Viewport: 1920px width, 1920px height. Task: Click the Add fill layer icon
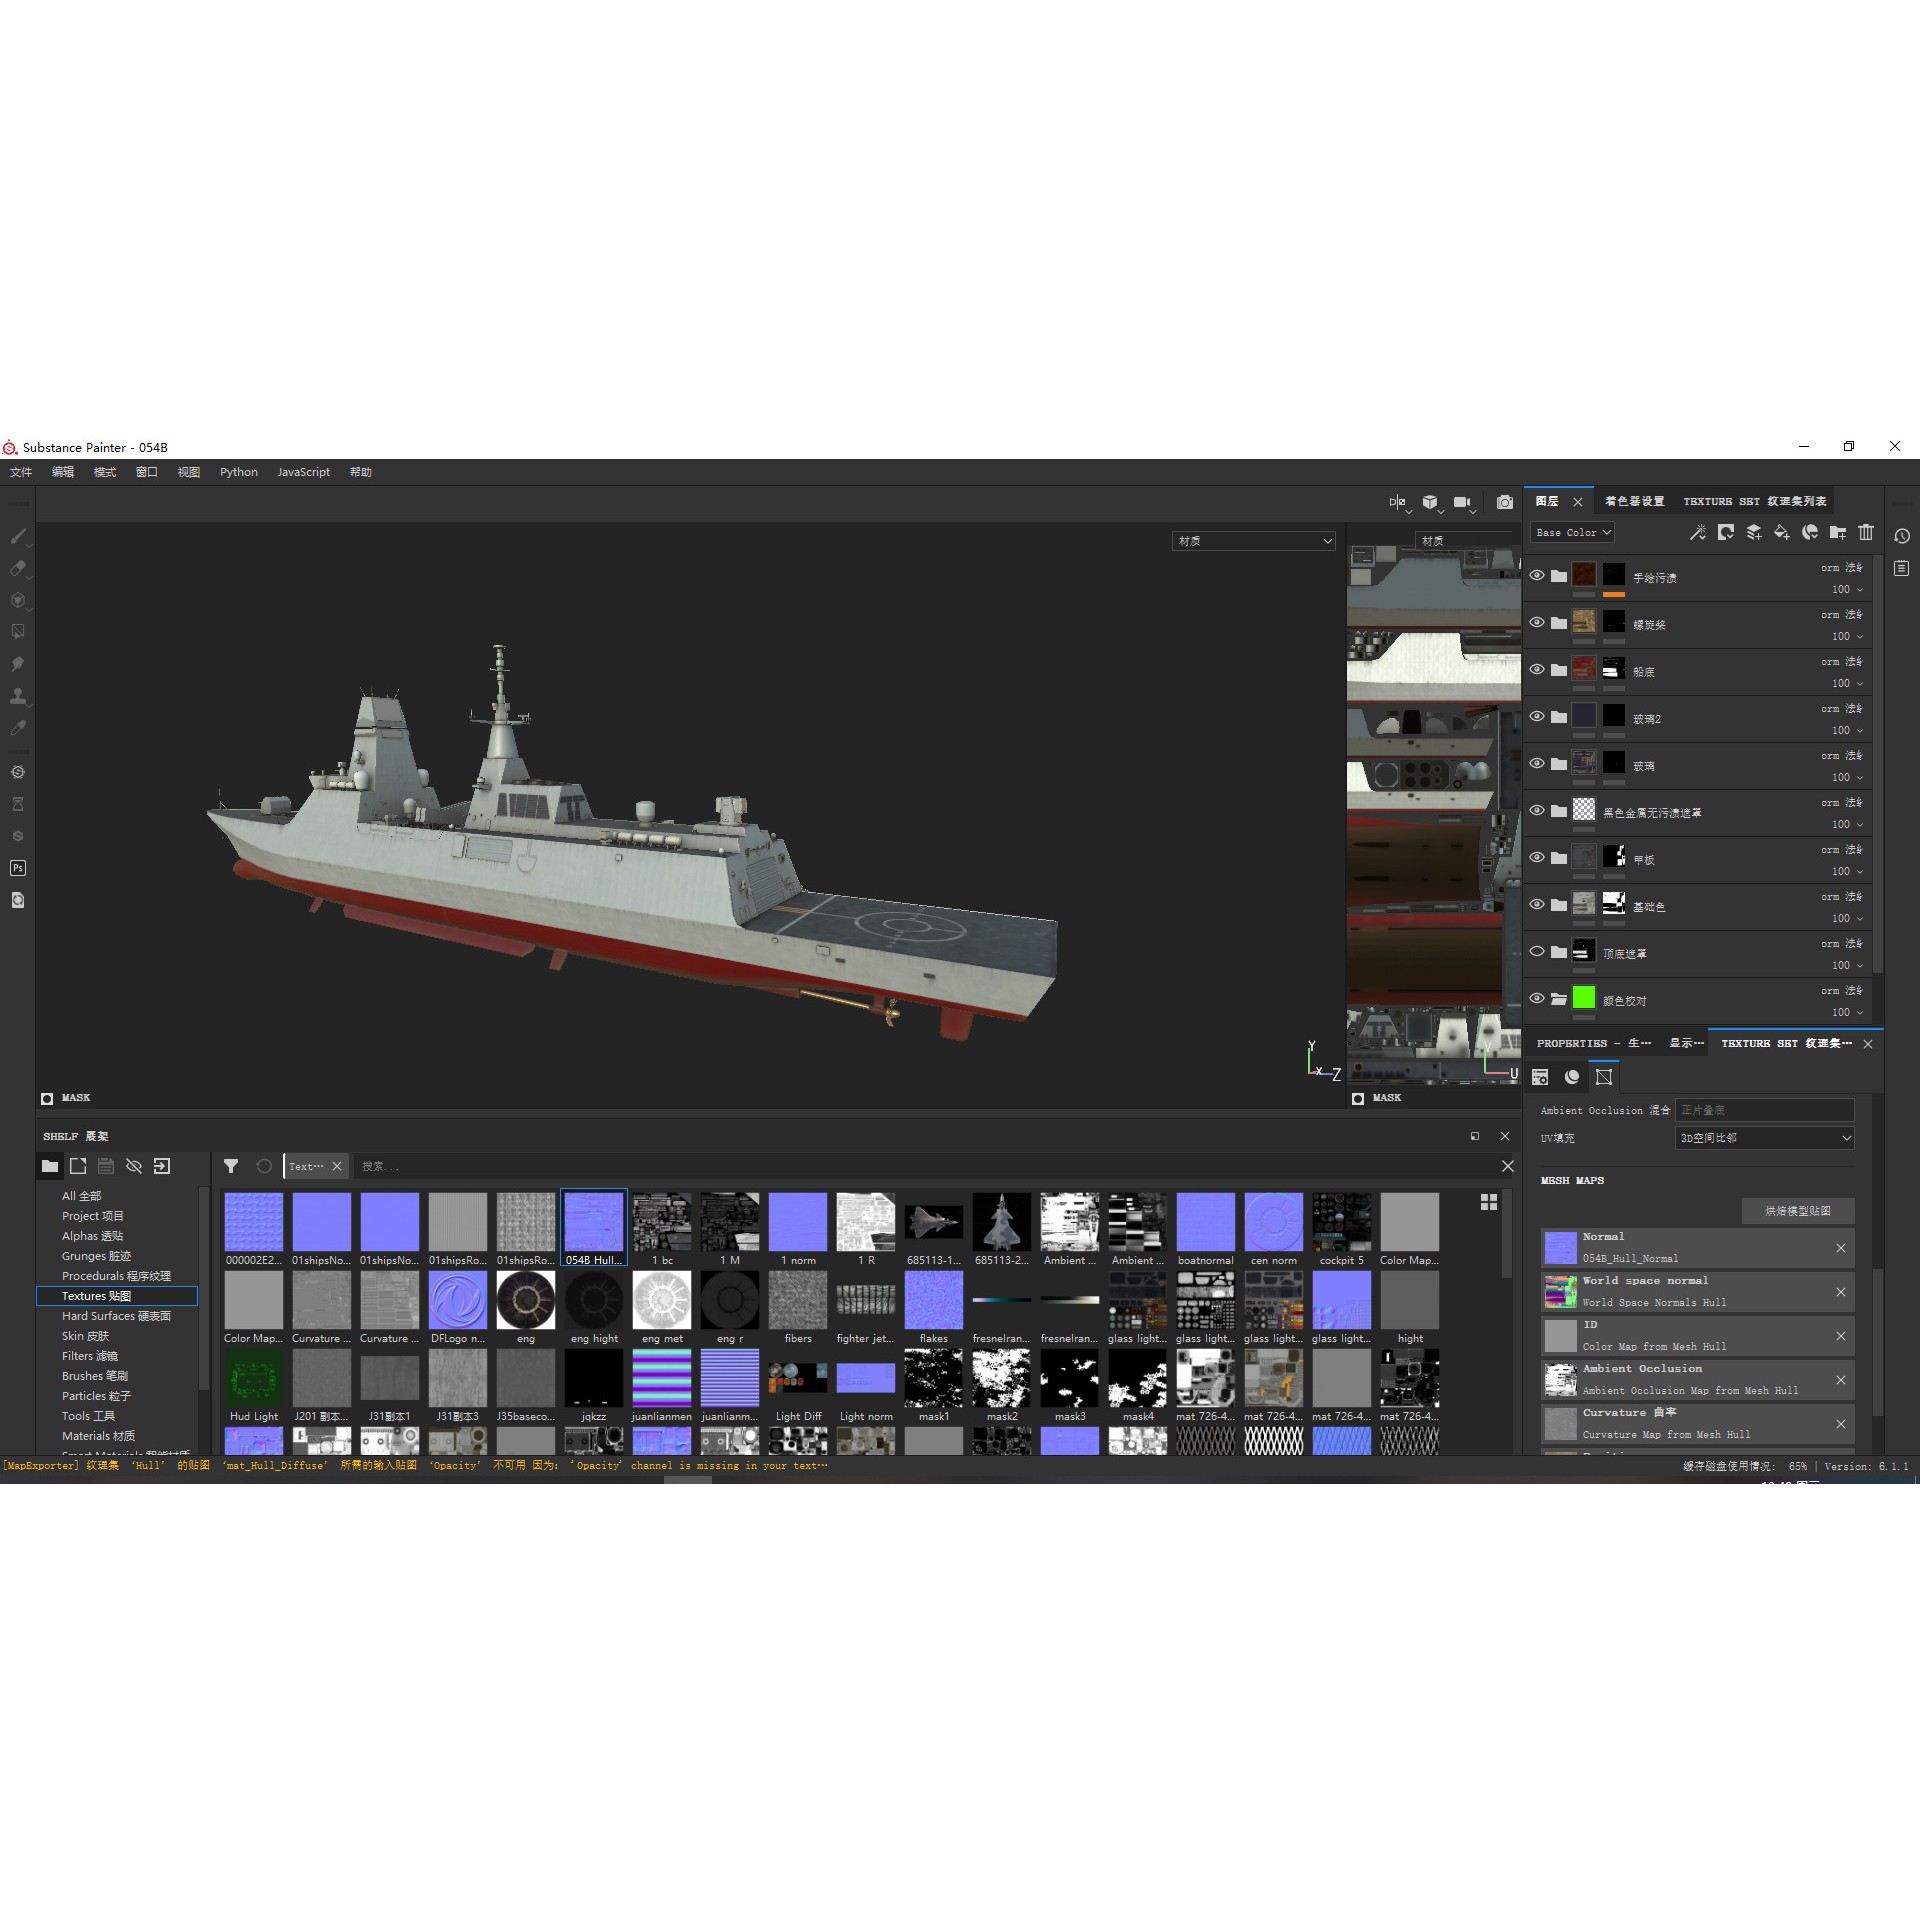click(1782, 533)
